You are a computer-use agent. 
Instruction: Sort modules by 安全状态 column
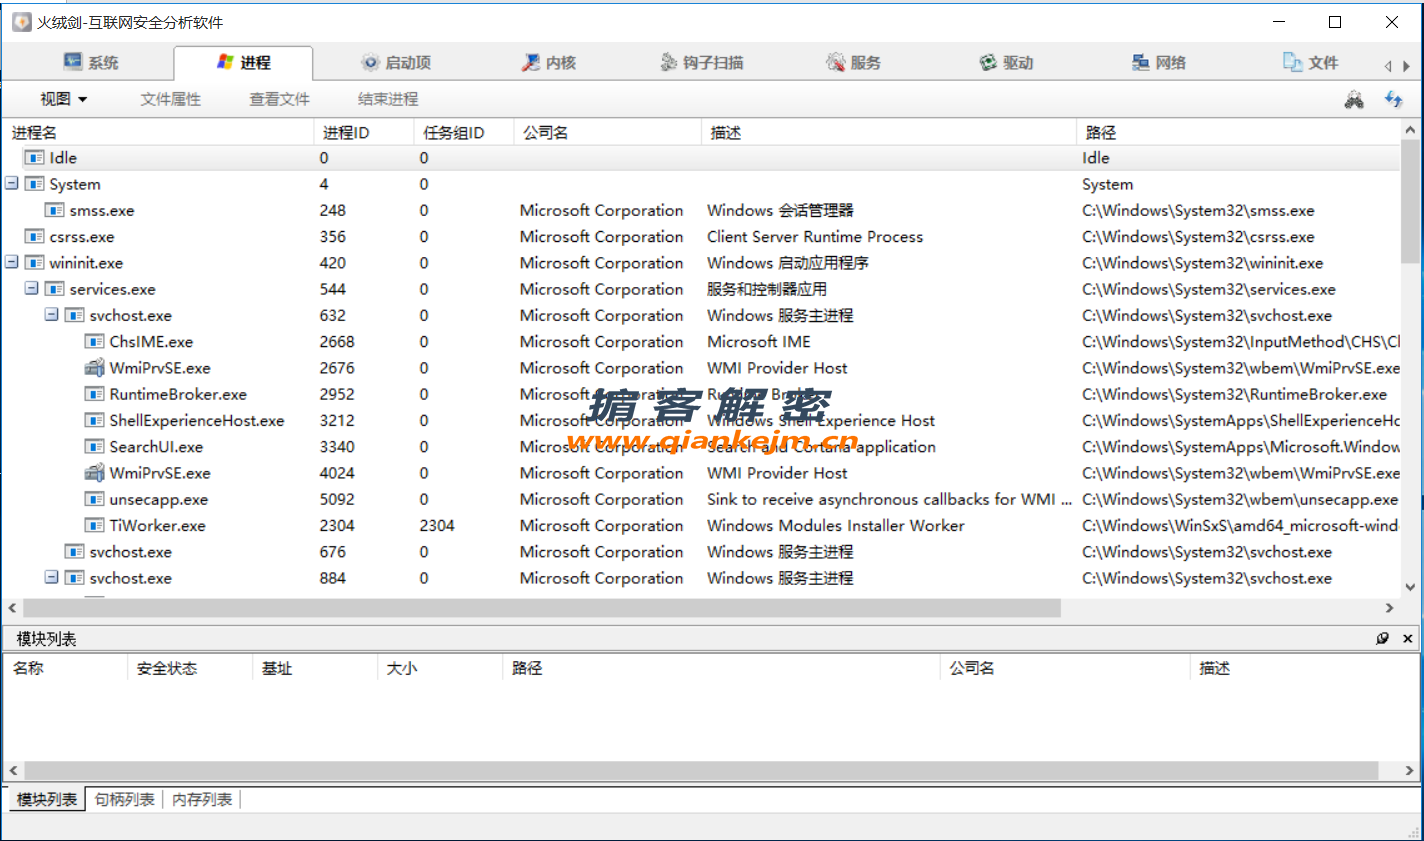tap(190, 668)
